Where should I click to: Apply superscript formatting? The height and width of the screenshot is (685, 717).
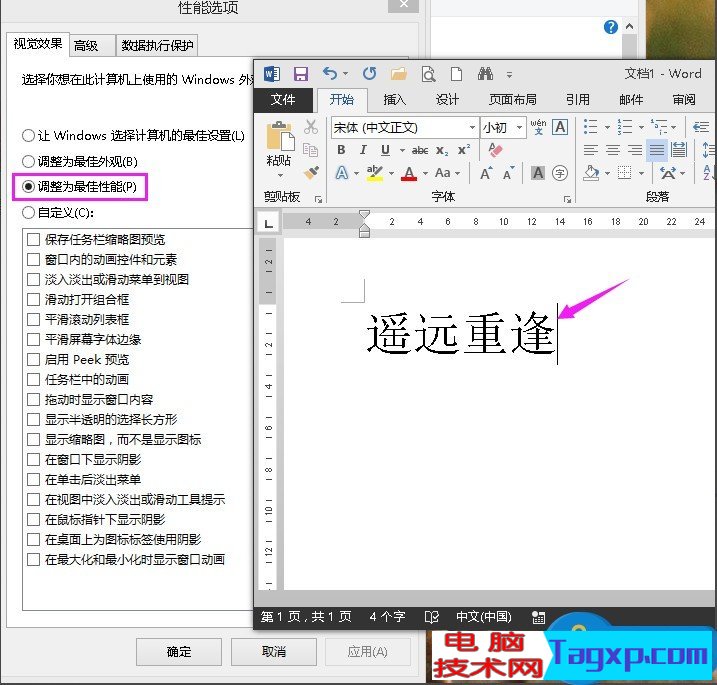(x=464, y=150)
